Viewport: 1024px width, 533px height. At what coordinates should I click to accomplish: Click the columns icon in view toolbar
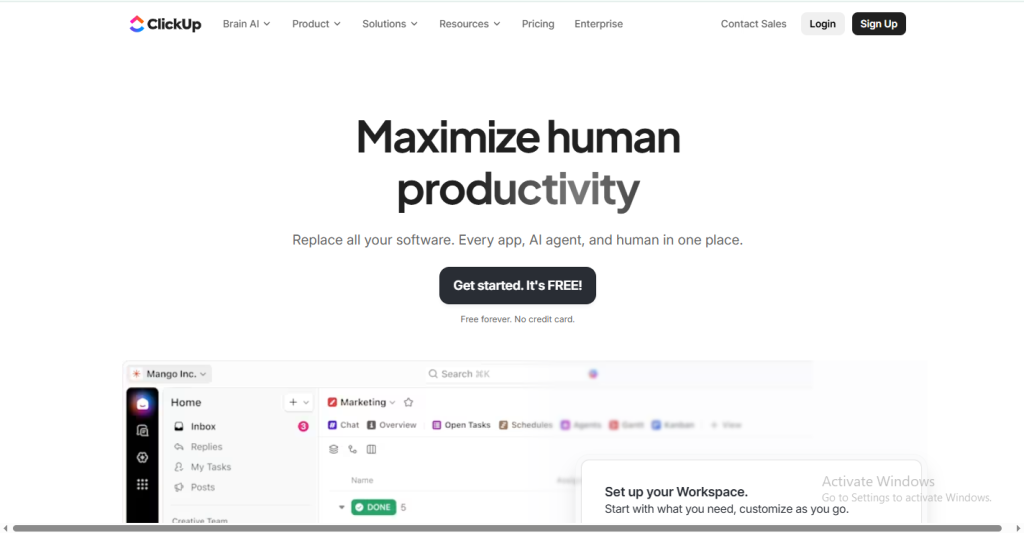[371, 449]
